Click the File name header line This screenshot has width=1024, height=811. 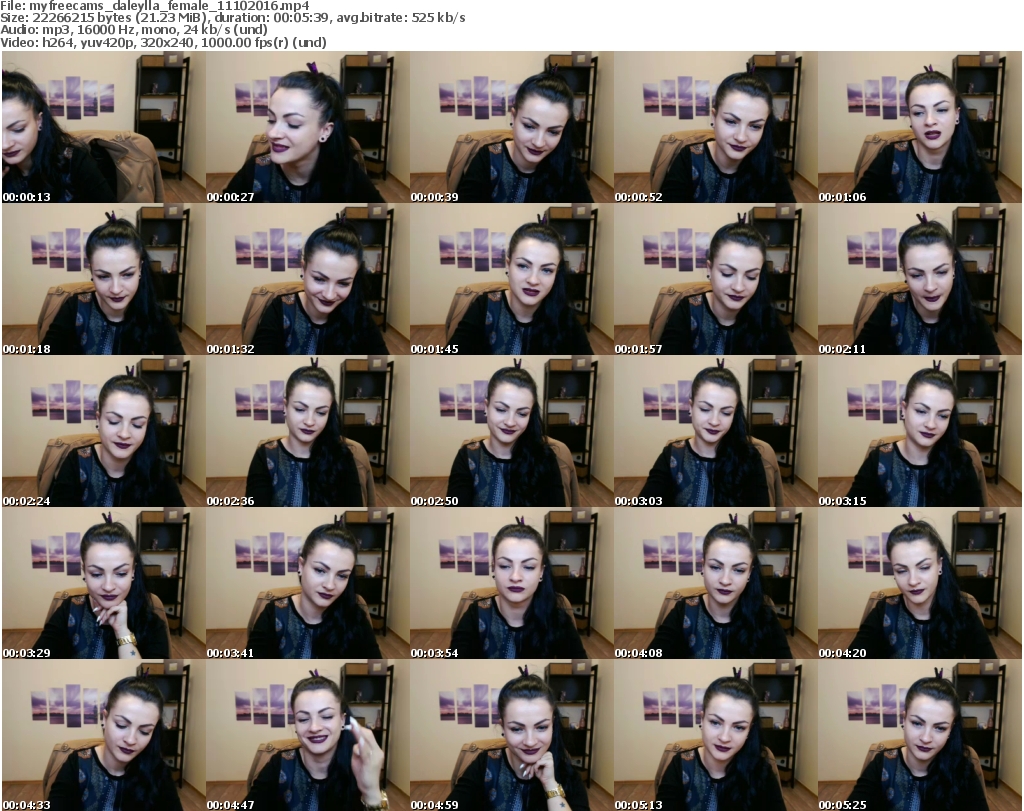[x=155, y=6]
